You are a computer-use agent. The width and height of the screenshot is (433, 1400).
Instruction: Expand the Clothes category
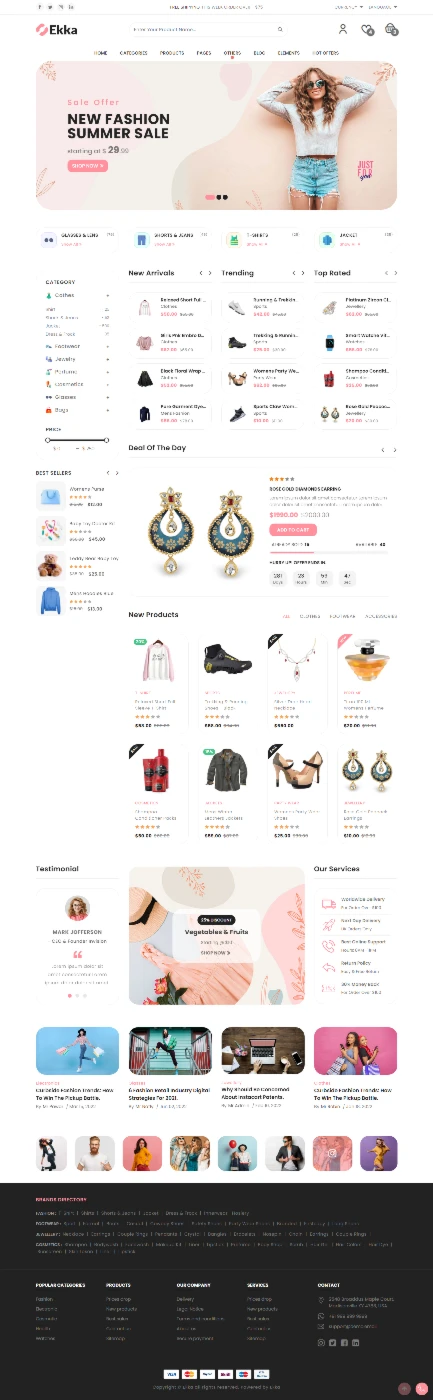coord(108,296)
